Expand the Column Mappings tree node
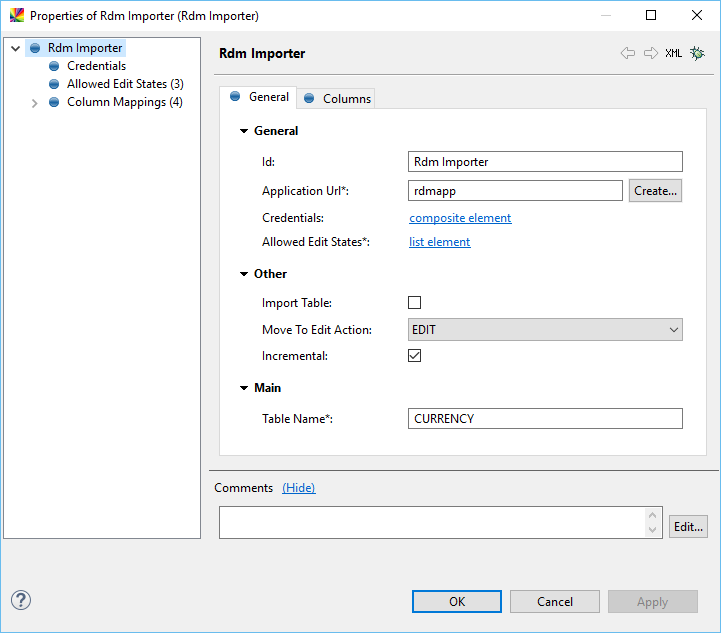The image size is (721, 633). (x=35, y=103)
